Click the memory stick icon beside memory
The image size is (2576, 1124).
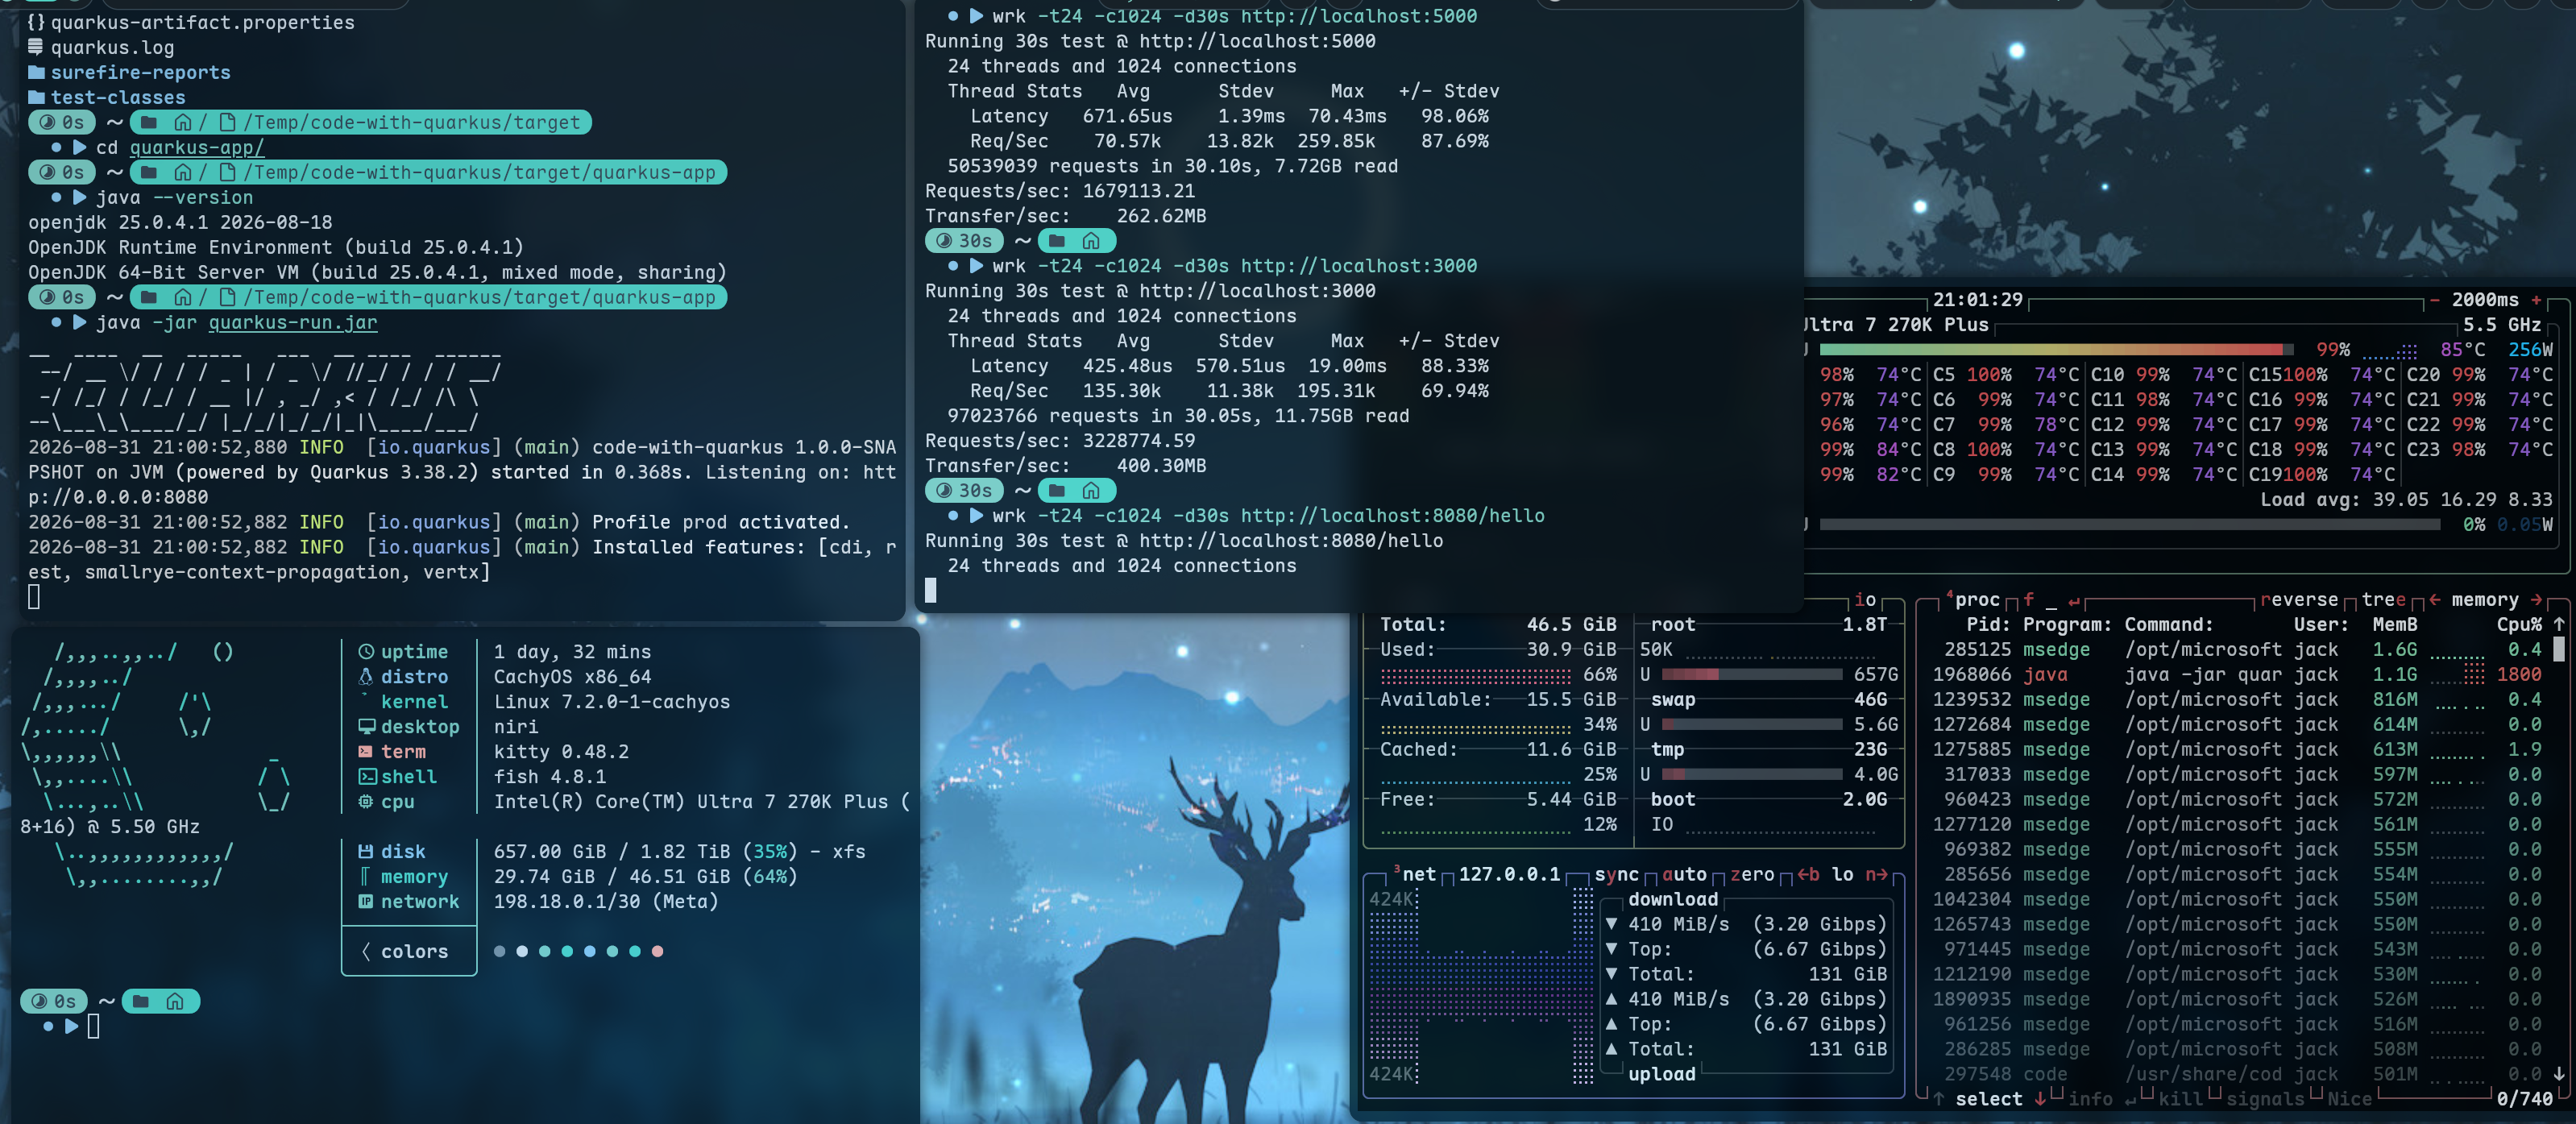[x=366, y=877]
